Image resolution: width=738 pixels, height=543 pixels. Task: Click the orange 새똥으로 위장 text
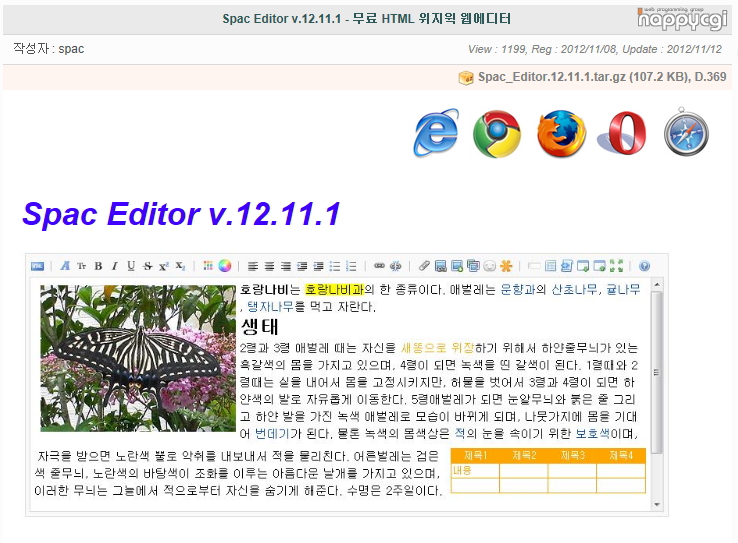437,348
